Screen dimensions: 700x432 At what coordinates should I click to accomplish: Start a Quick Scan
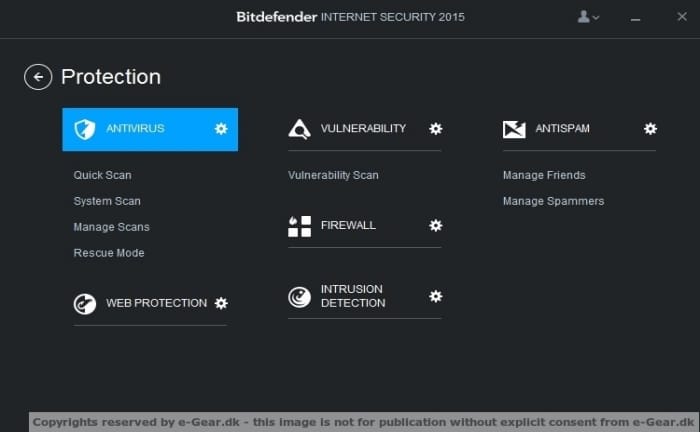(x=102, y=175)
